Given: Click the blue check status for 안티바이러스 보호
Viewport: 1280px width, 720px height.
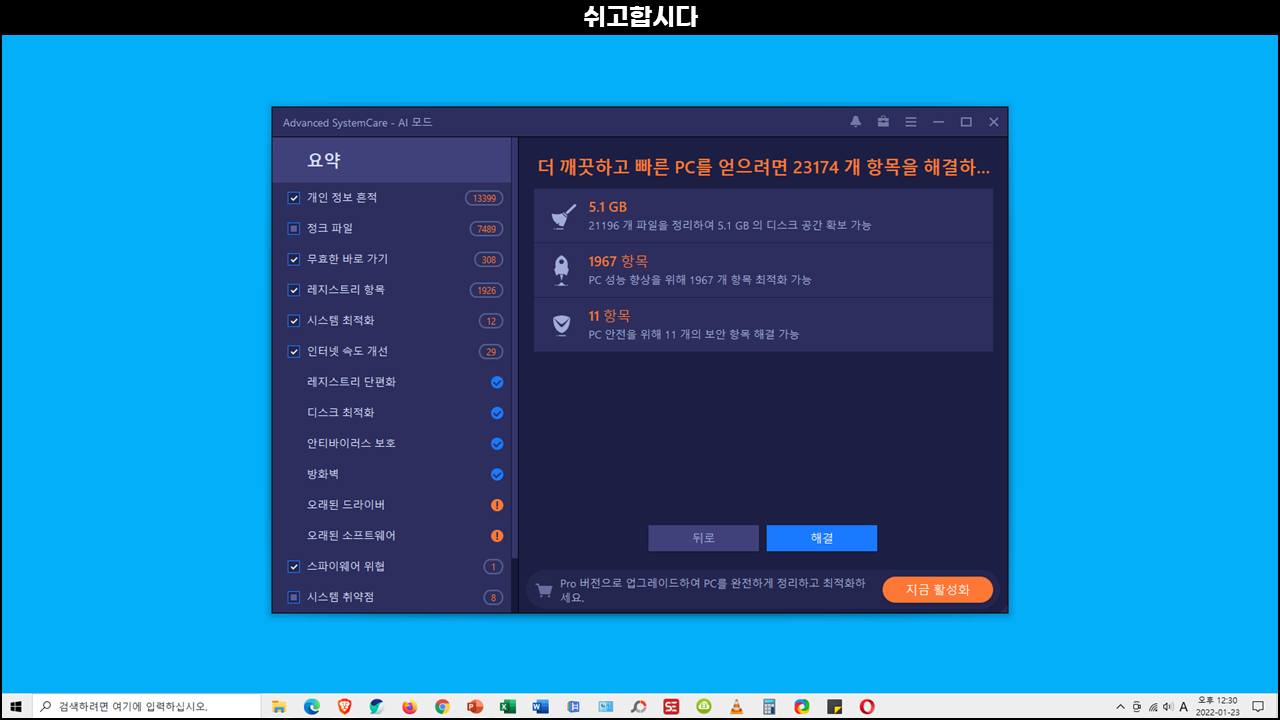Looking at the screenshot, I should pos(497,444).
